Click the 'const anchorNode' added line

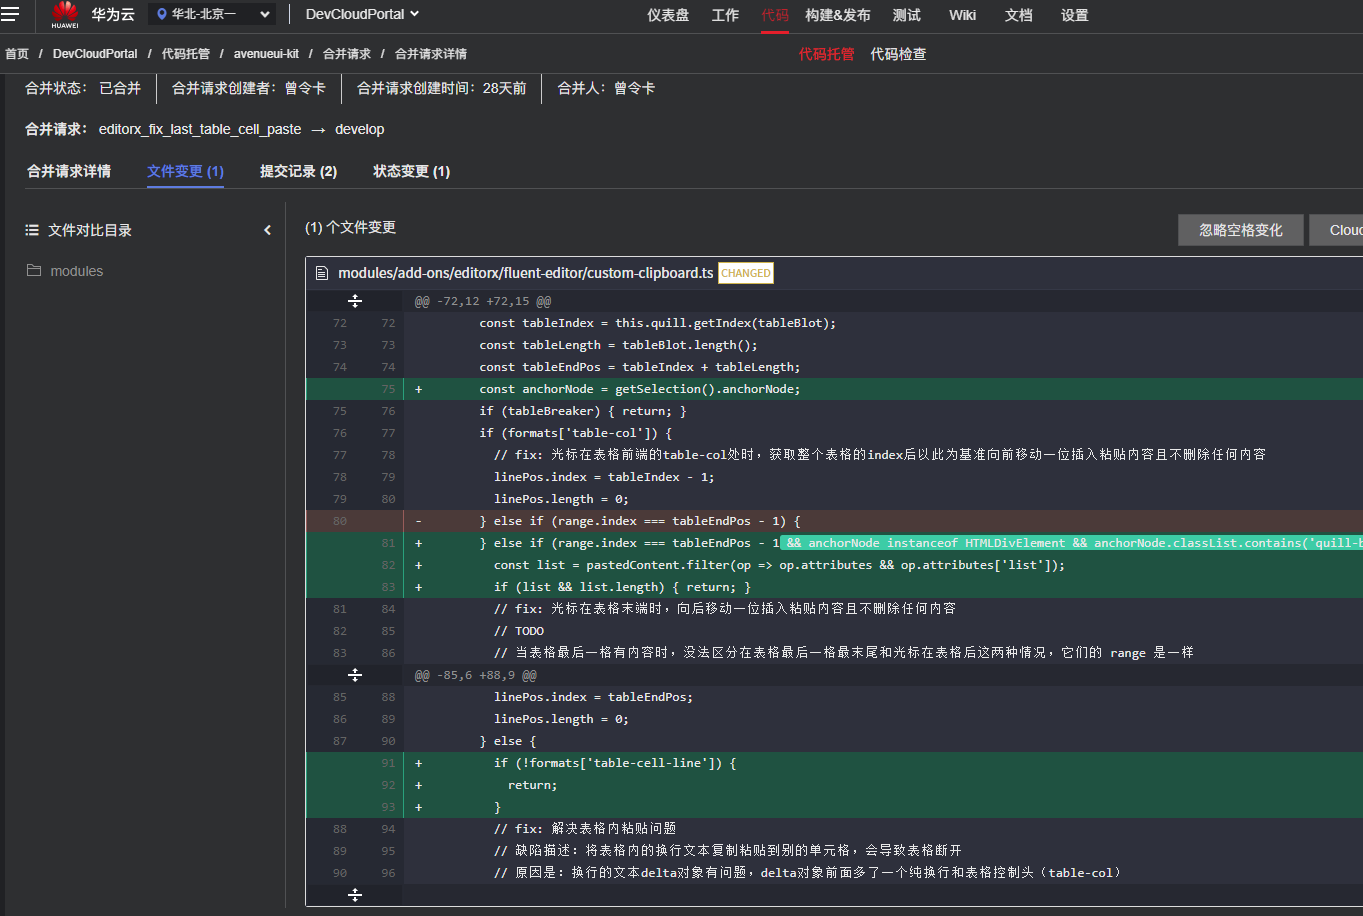640,389
